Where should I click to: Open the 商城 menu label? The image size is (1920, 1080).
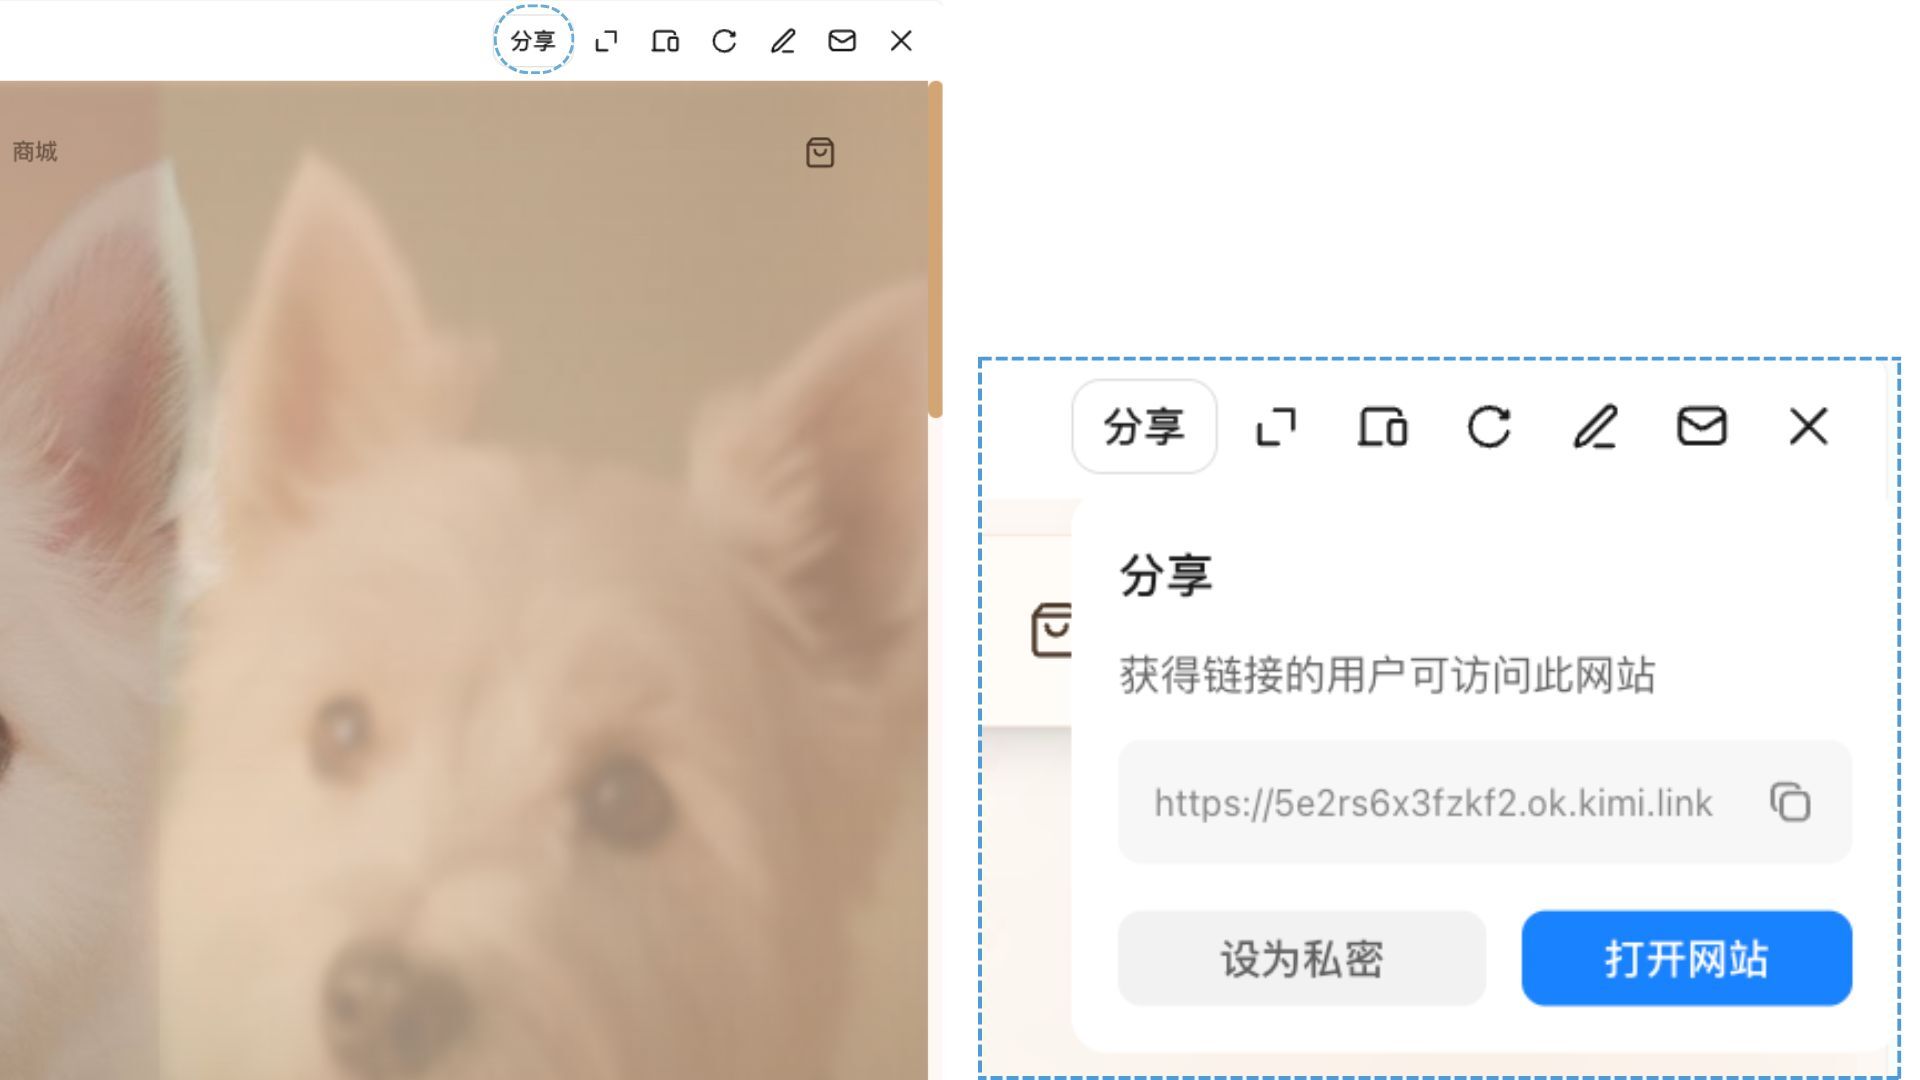(33, 153)
